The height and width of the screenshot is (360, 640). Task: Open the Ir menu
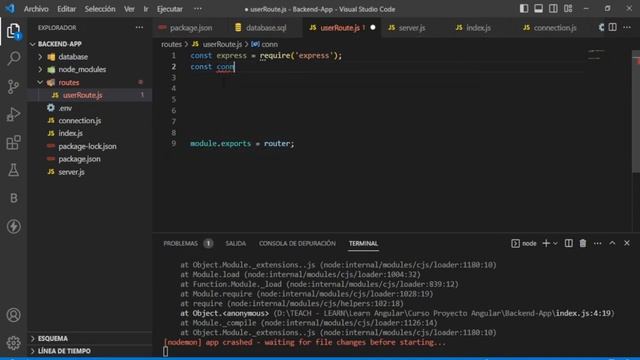point(146,9)
